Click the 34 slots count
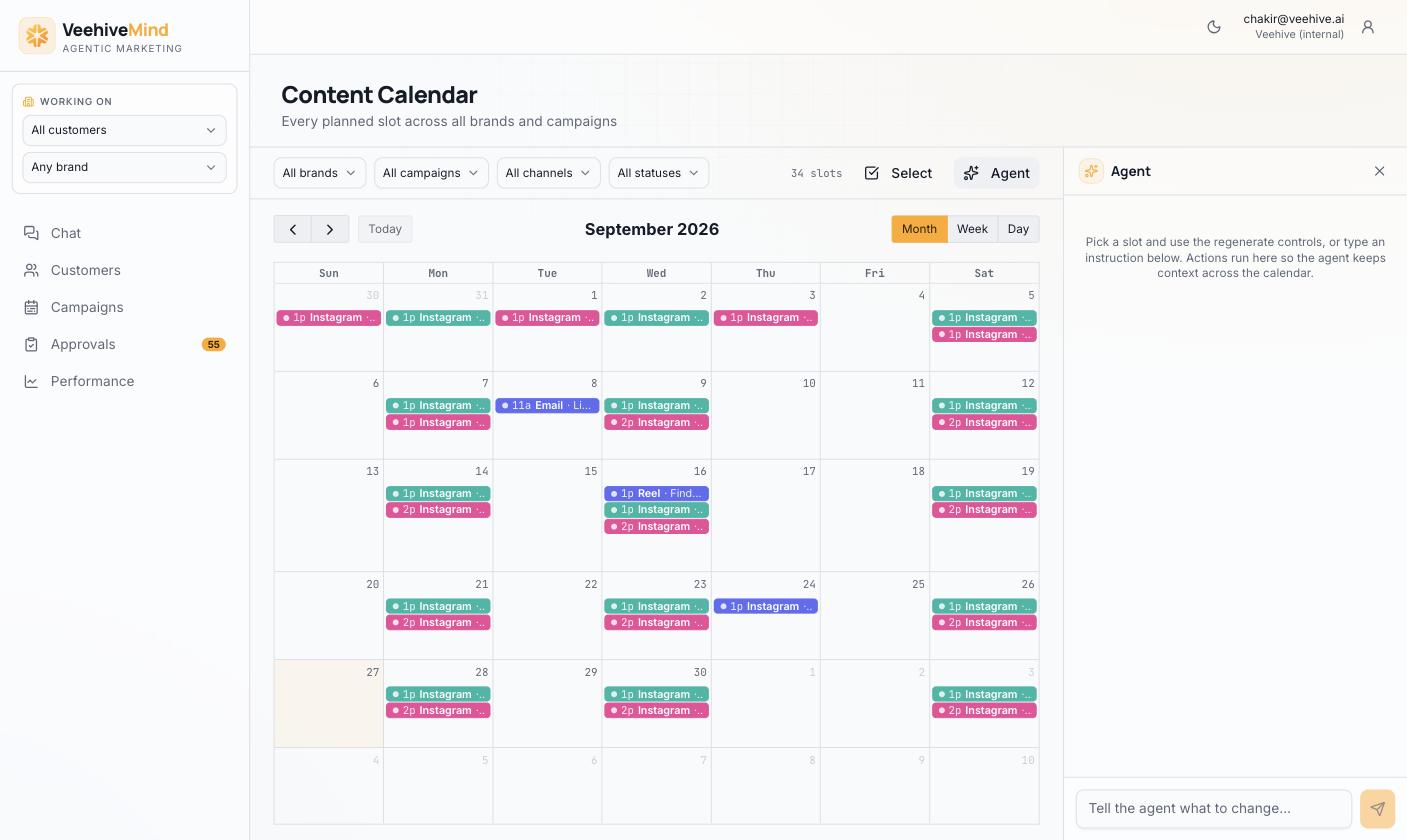The height and width of the screenshot is (840, 1407). [816, 173]
